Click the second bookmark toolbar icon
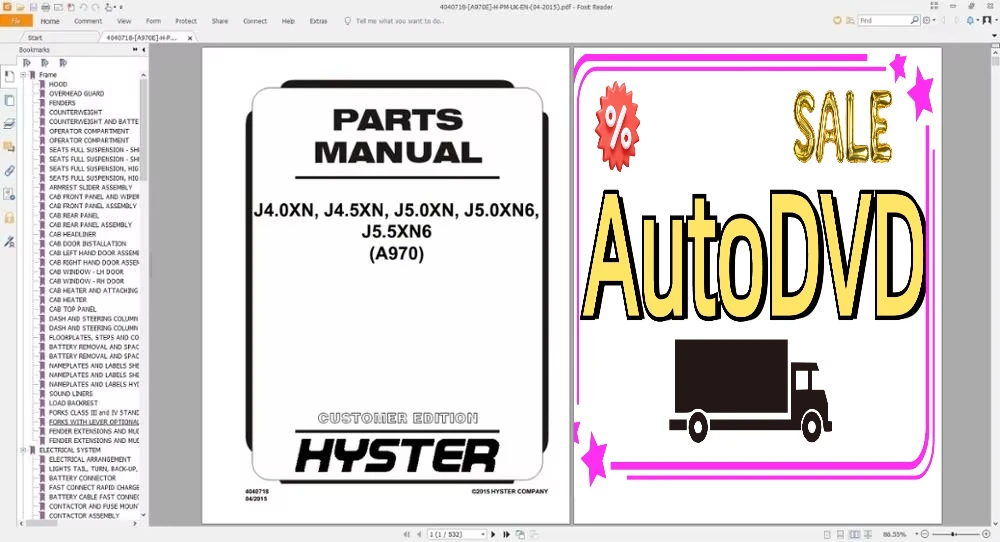The width and height of the screenshot is (1000, 542). pos(45,62)
